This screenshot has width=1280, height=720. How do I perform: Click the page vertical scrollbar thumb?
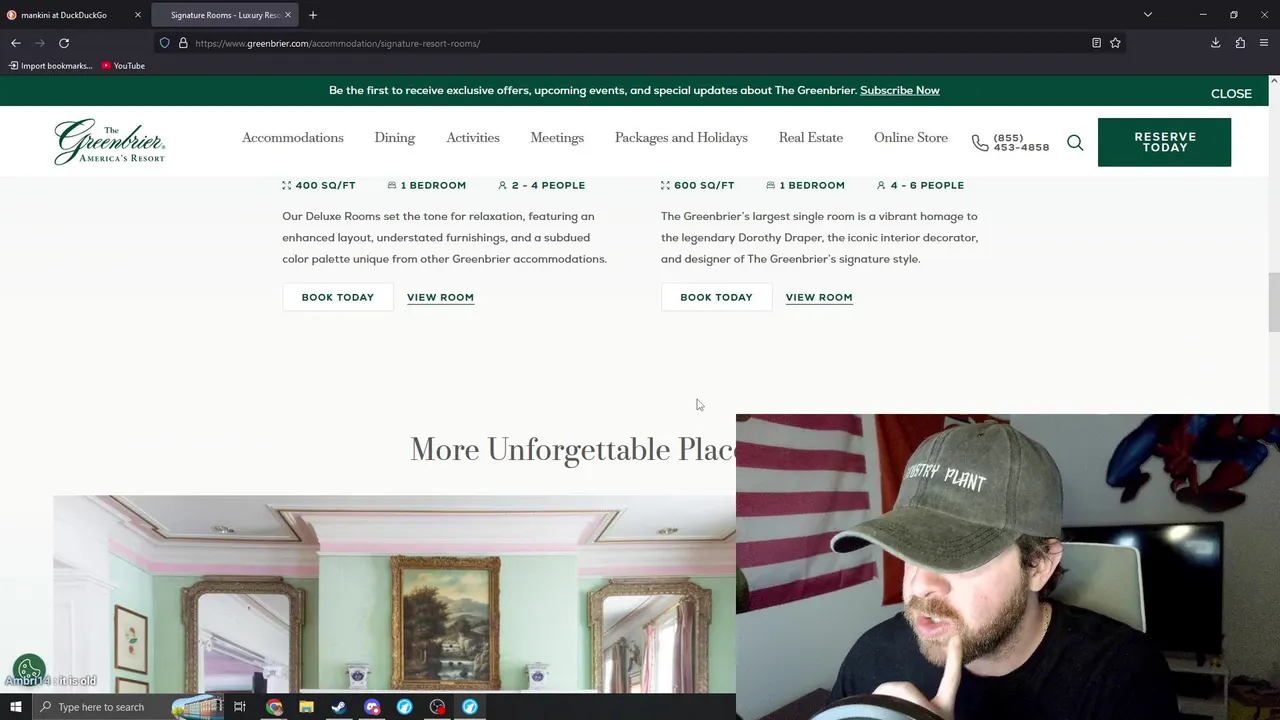[x=1274, y=301]
